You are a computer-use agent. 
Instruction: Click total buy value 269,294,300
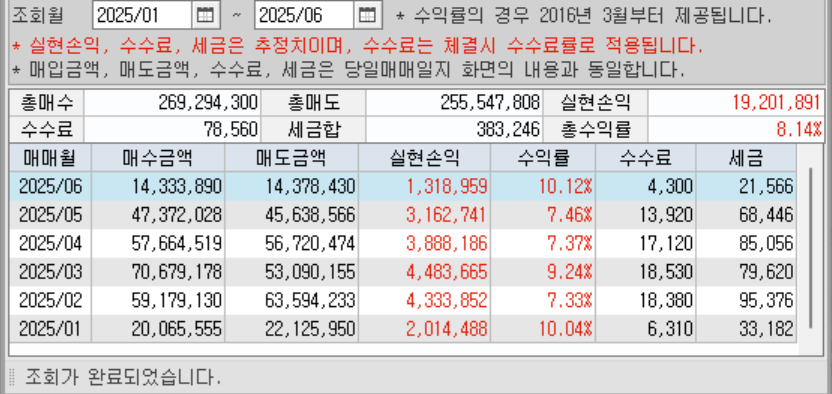[208, 102]
